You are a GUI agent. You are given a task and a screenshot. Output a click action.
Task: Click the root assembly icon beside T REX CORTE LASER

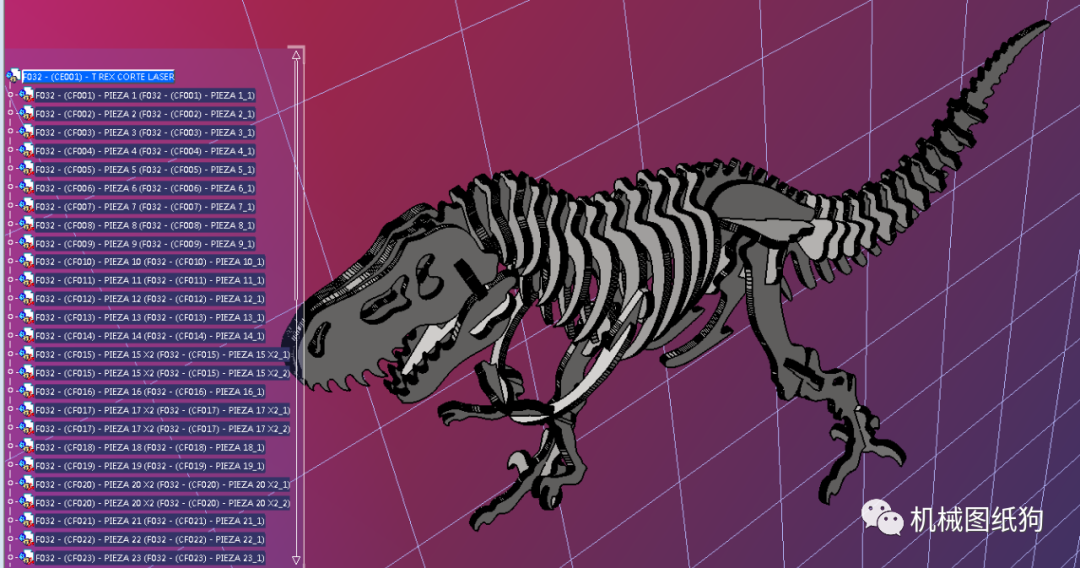click(x=13, y=76)
